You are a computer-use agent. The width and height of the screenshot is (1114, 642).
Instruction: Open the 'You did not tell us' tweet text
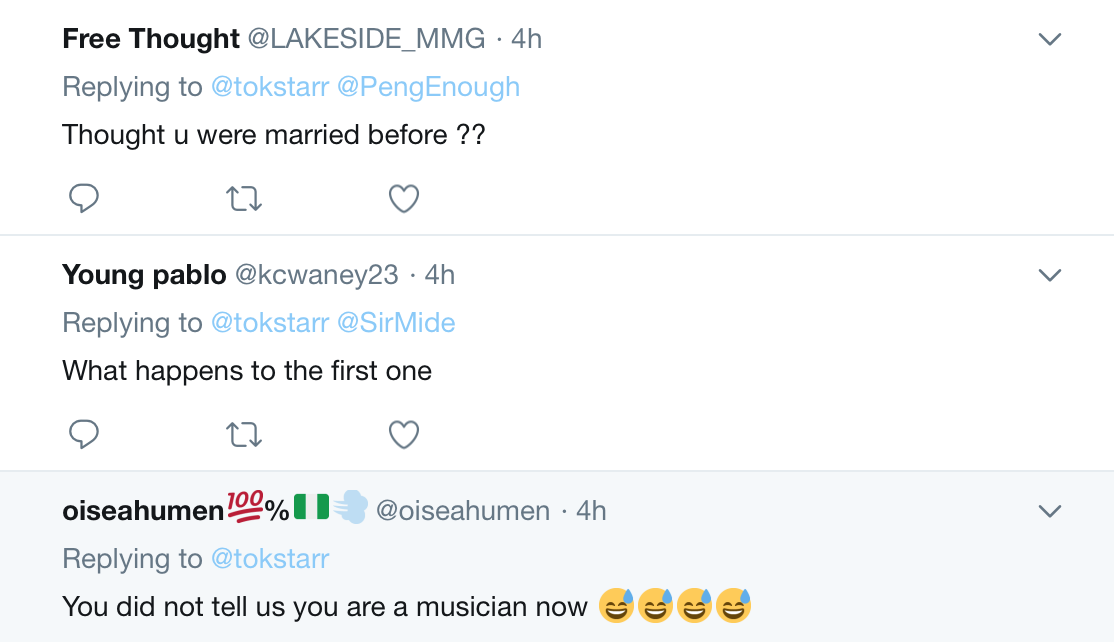tap(324, 606)
